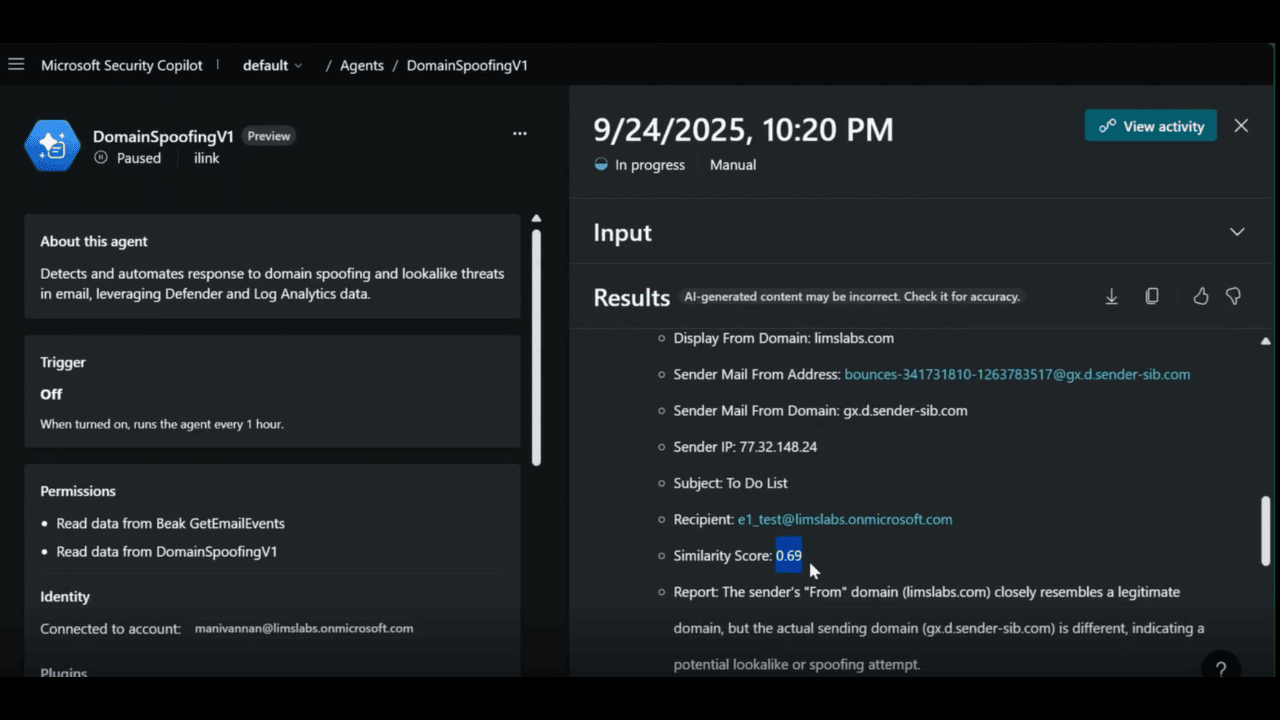The height and width of the screenshot is (720, 1280).
Task: Click the results scroll up arrow
Action: pos(1265,341)
